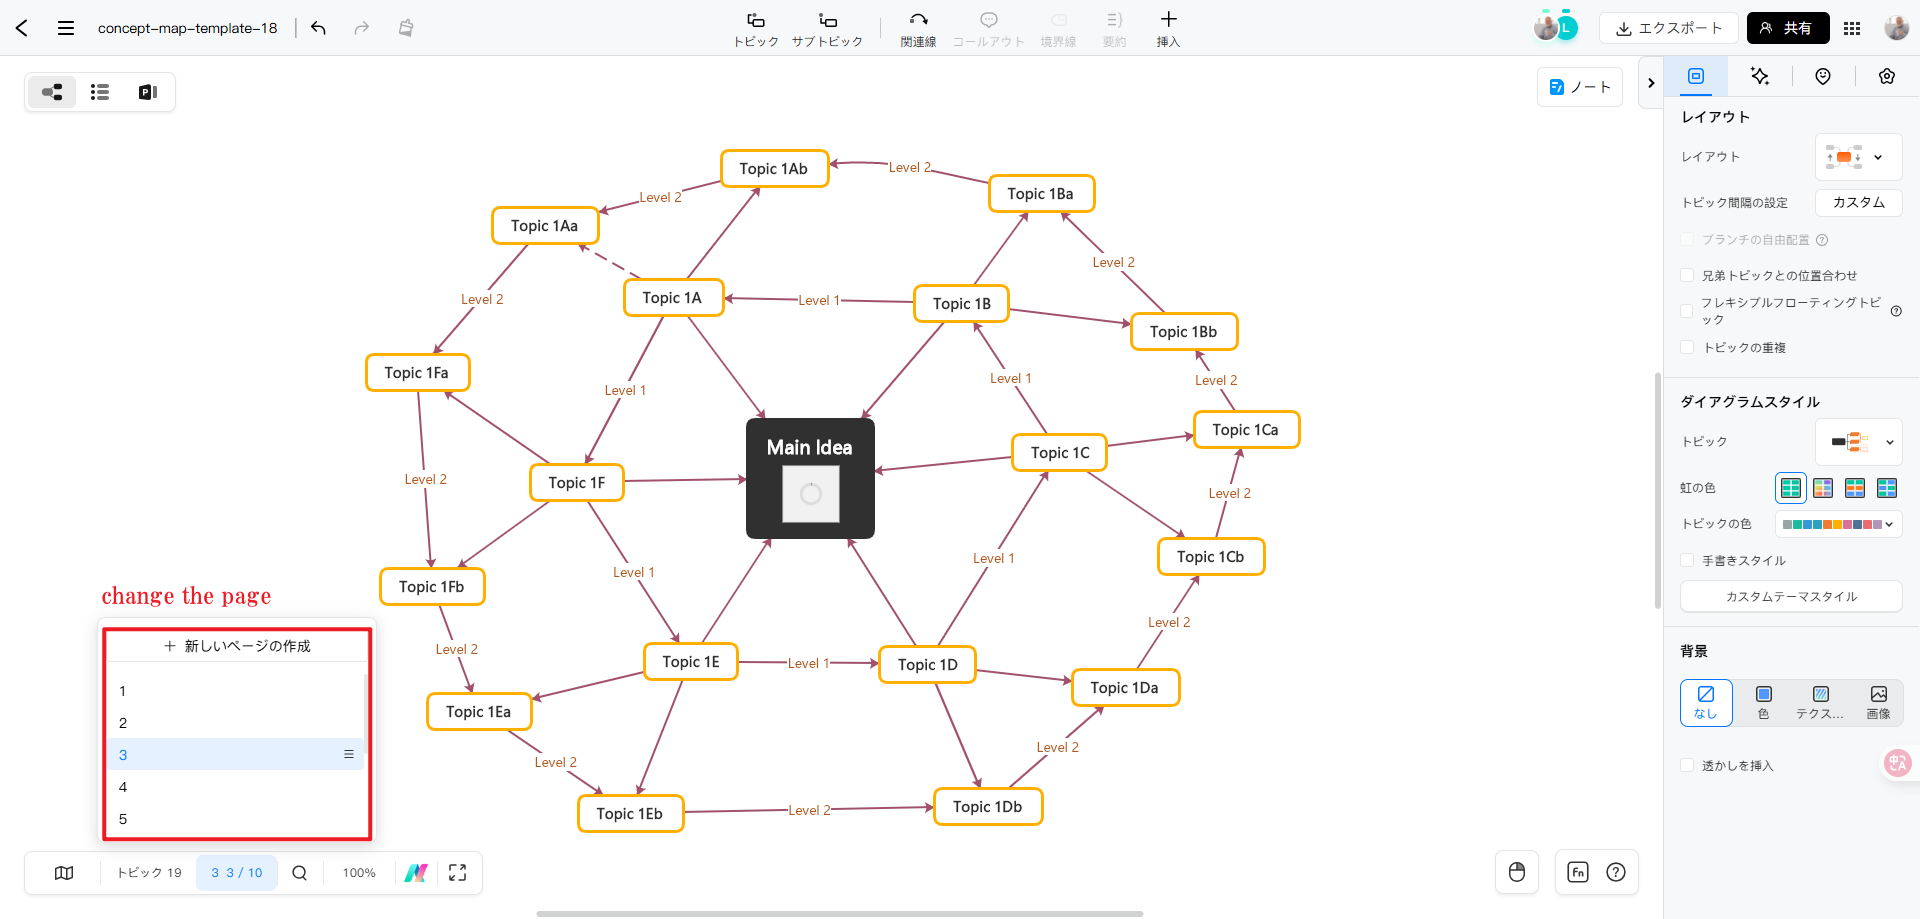1920x919 pixels.
Task: Switch to outline list view icon
Action: [x=100, y=92]
